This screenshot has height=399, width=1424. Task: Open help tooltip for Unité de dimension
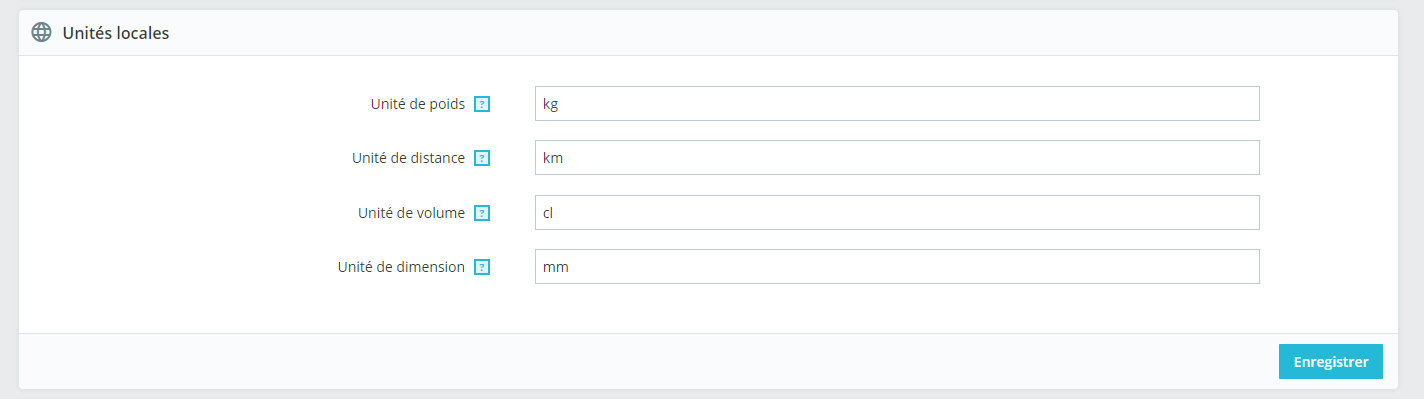482,267
